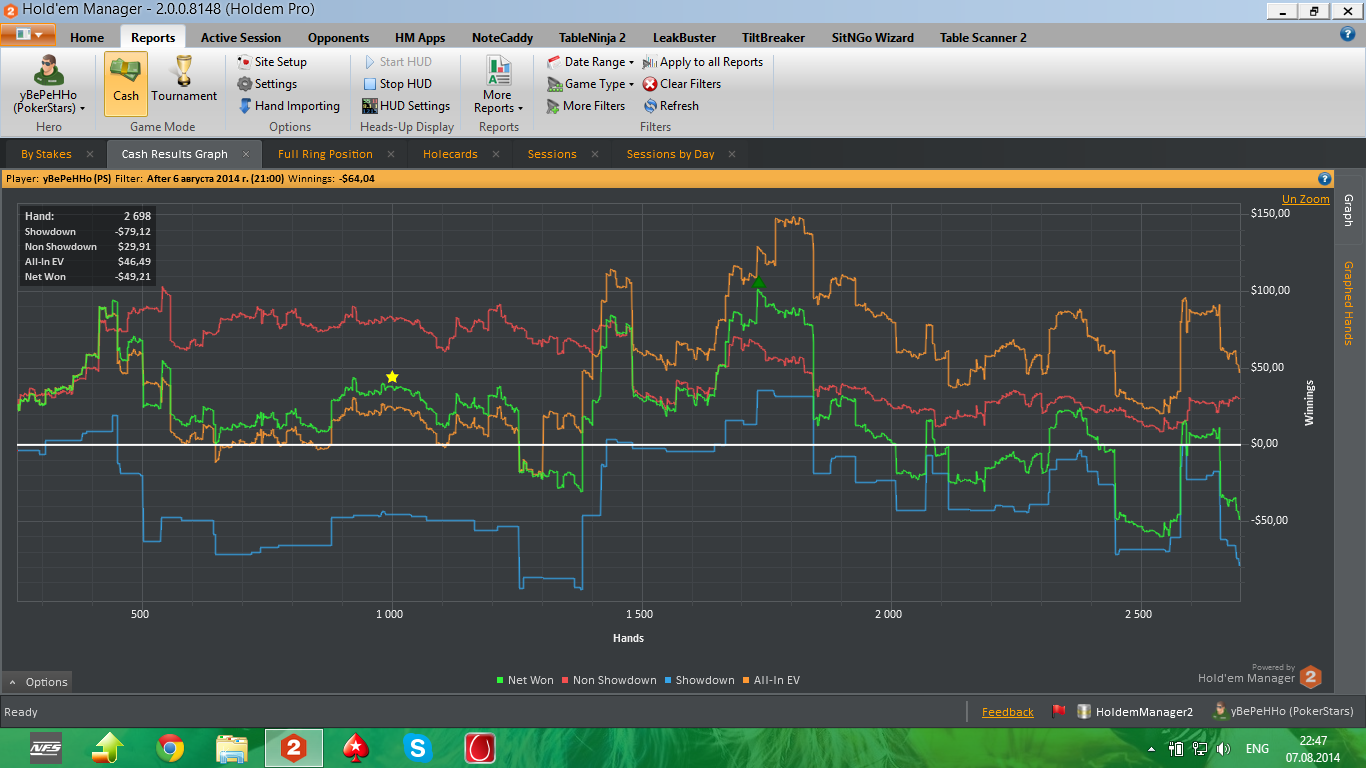Image resolution: width=1366 pixels, height=768 pixels.
Task: Click the yellow star marker on graph
Action: [392, 376]
